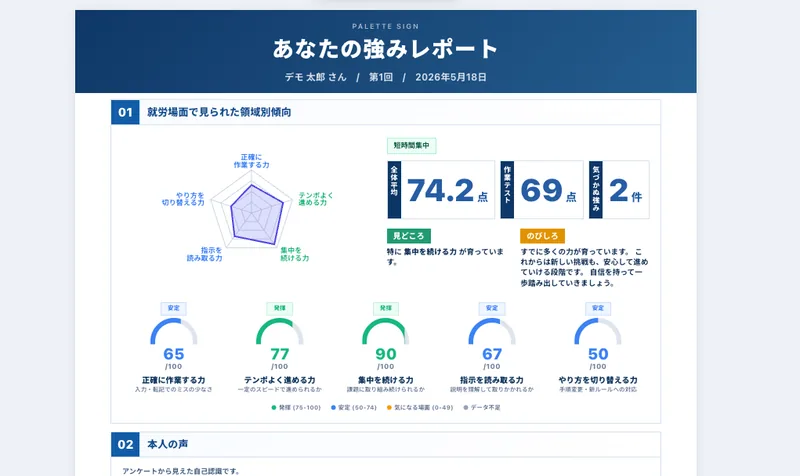Click legend item 気になる場面 (0-49)
This screenshot has height=476, width=800.
point(420,408)
